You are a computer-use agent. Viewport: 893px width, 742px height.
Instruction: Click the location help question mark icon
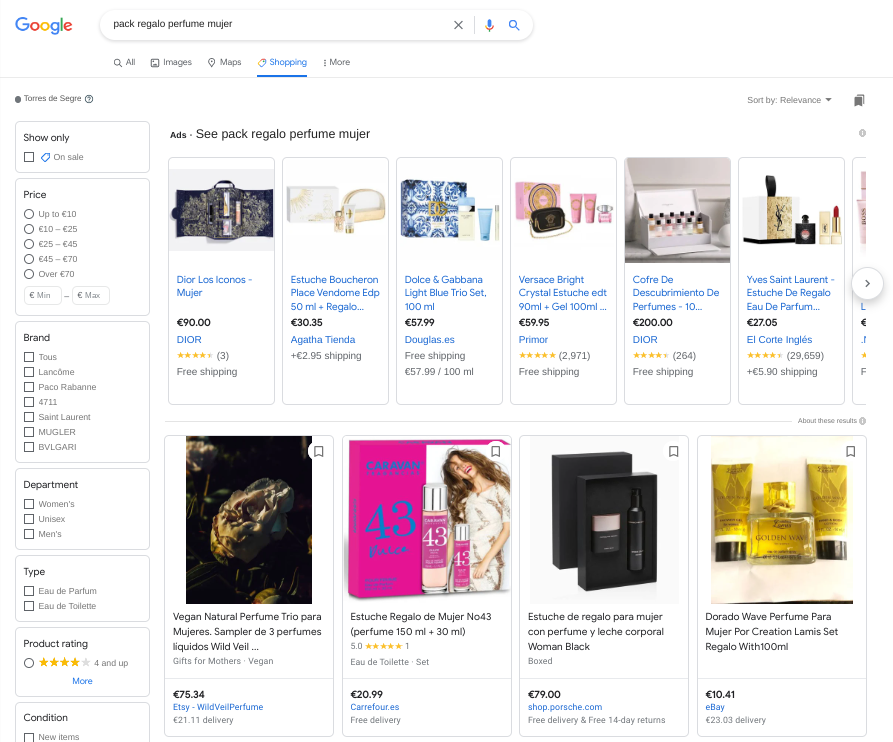tap(89, 99)
